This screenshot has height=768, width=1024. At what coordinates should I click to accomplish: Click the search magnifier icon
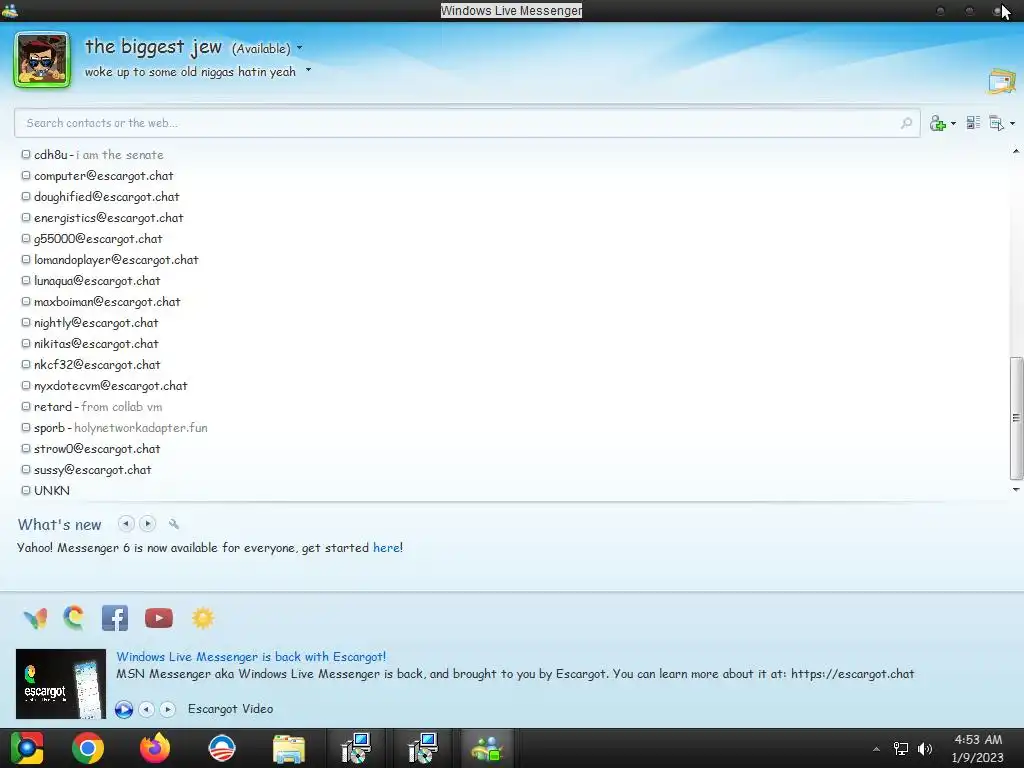pyautogui.click(x=906, y=123)
